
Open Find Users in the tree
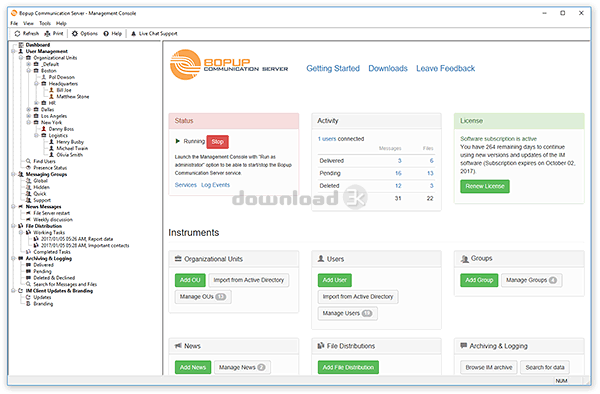[x=44, y=161]
